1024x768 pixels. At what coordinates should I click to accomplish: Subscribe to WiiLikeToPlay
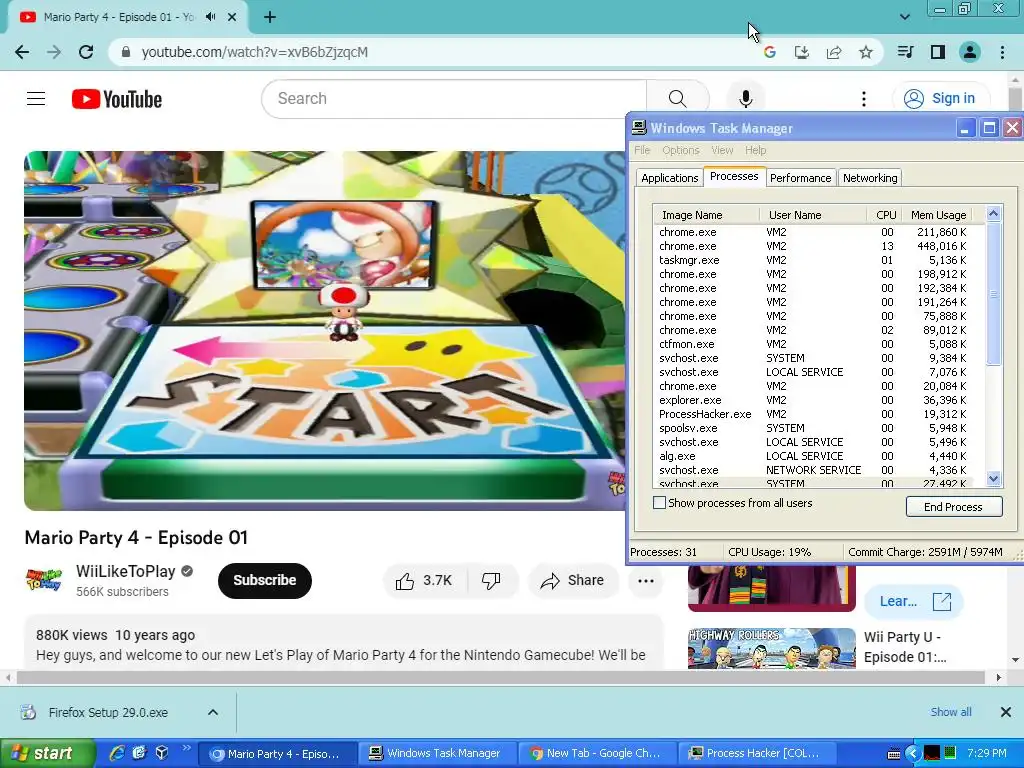[264, 581]
